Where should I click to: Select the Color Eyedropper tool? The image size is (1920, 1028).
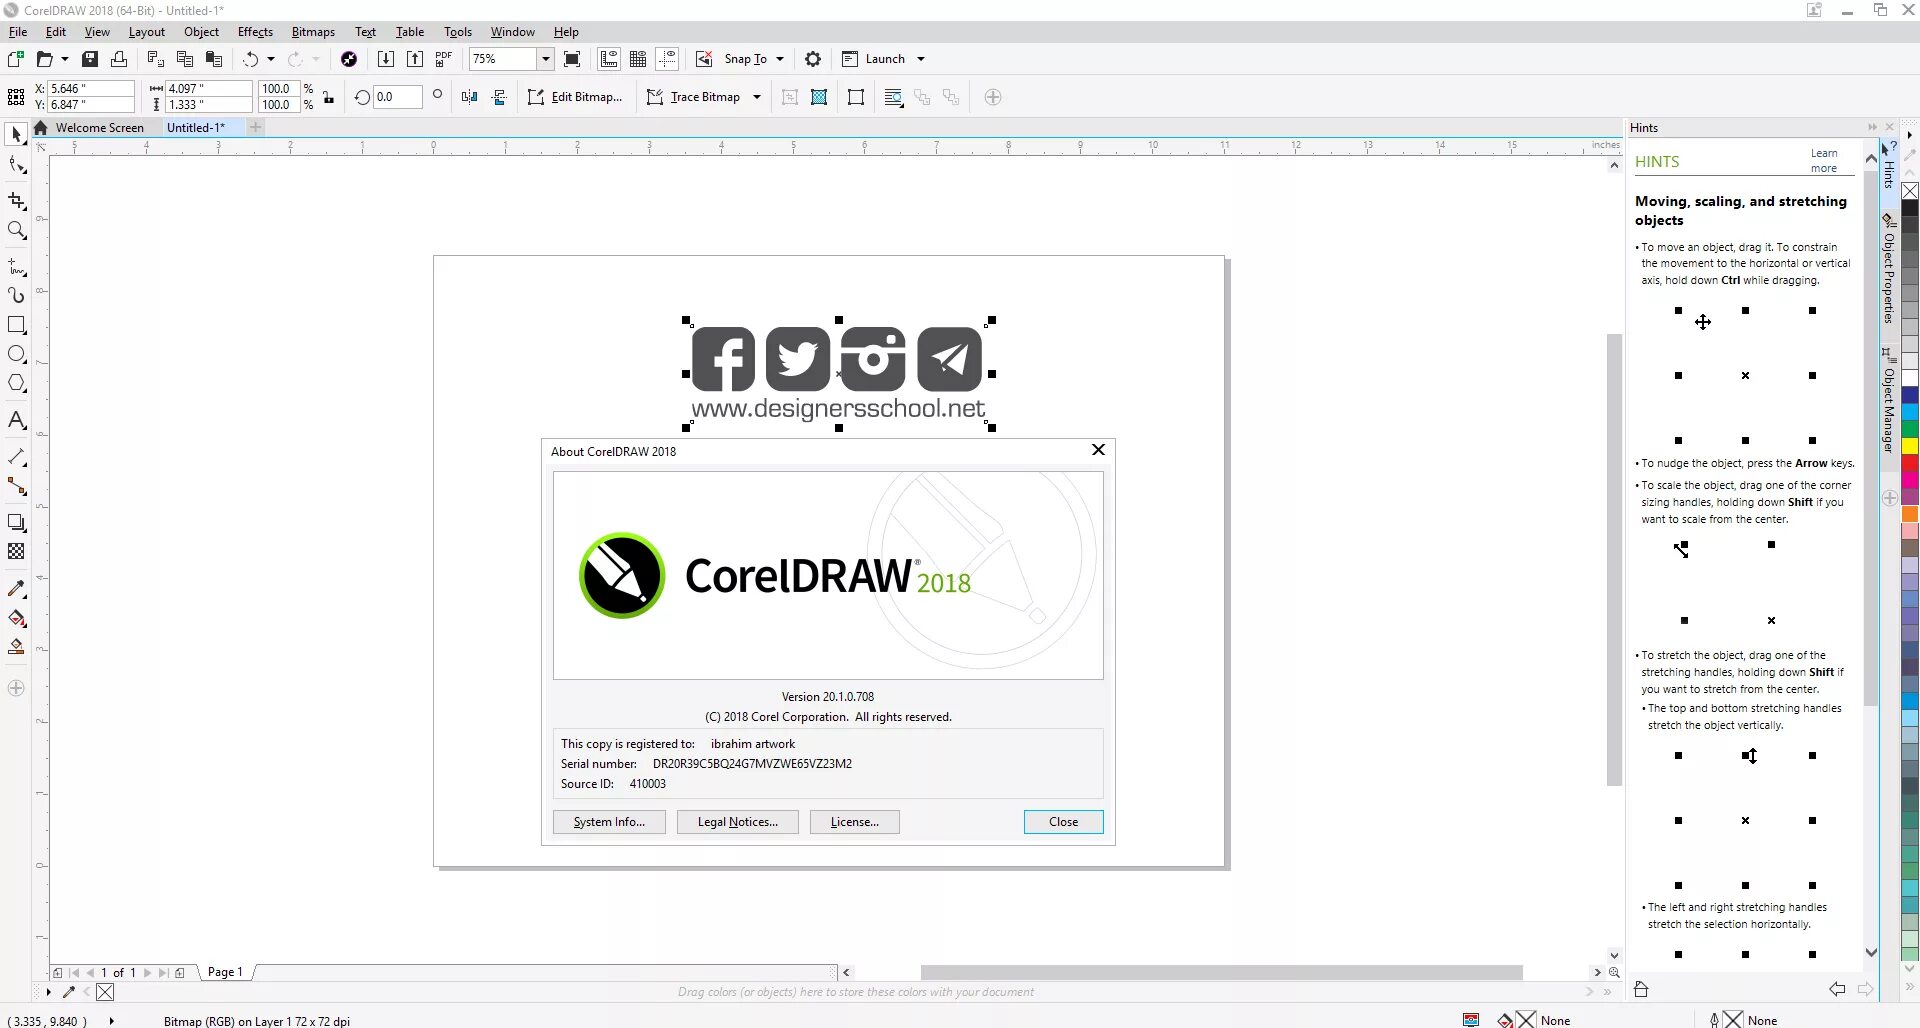[16, 589]
